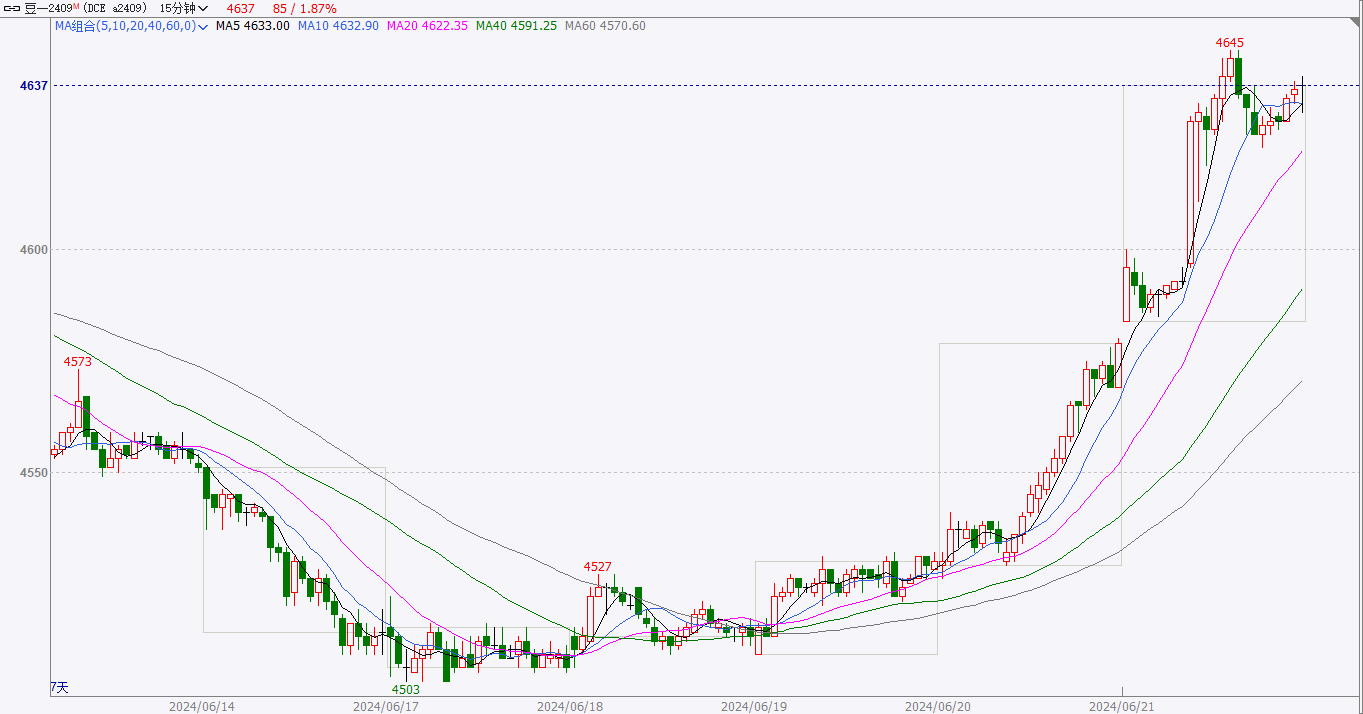1363x714 pixels.
Task: Click the latest price 4637 in the header
Action: coord(241,8)
